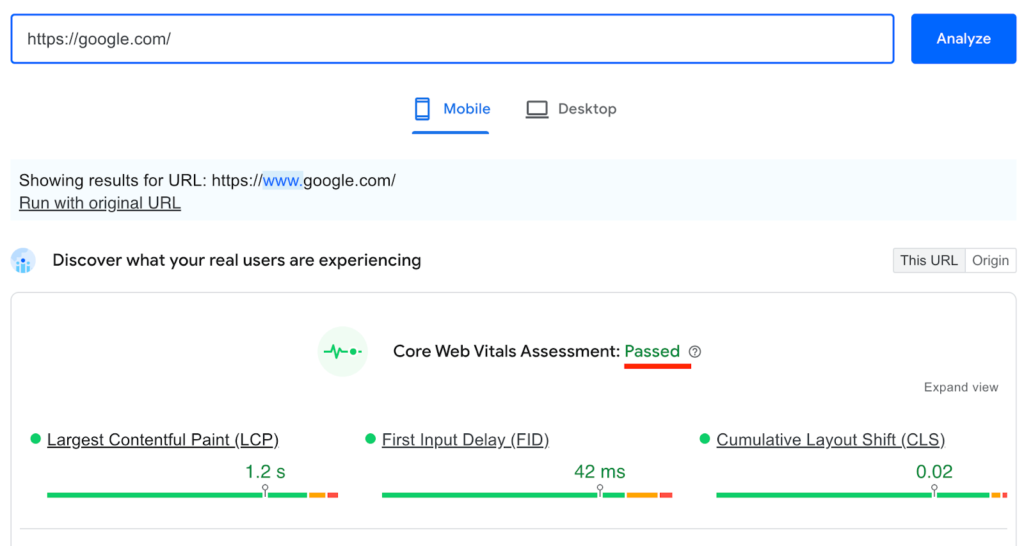Open Run with original URL link

(x=100, y=203)
